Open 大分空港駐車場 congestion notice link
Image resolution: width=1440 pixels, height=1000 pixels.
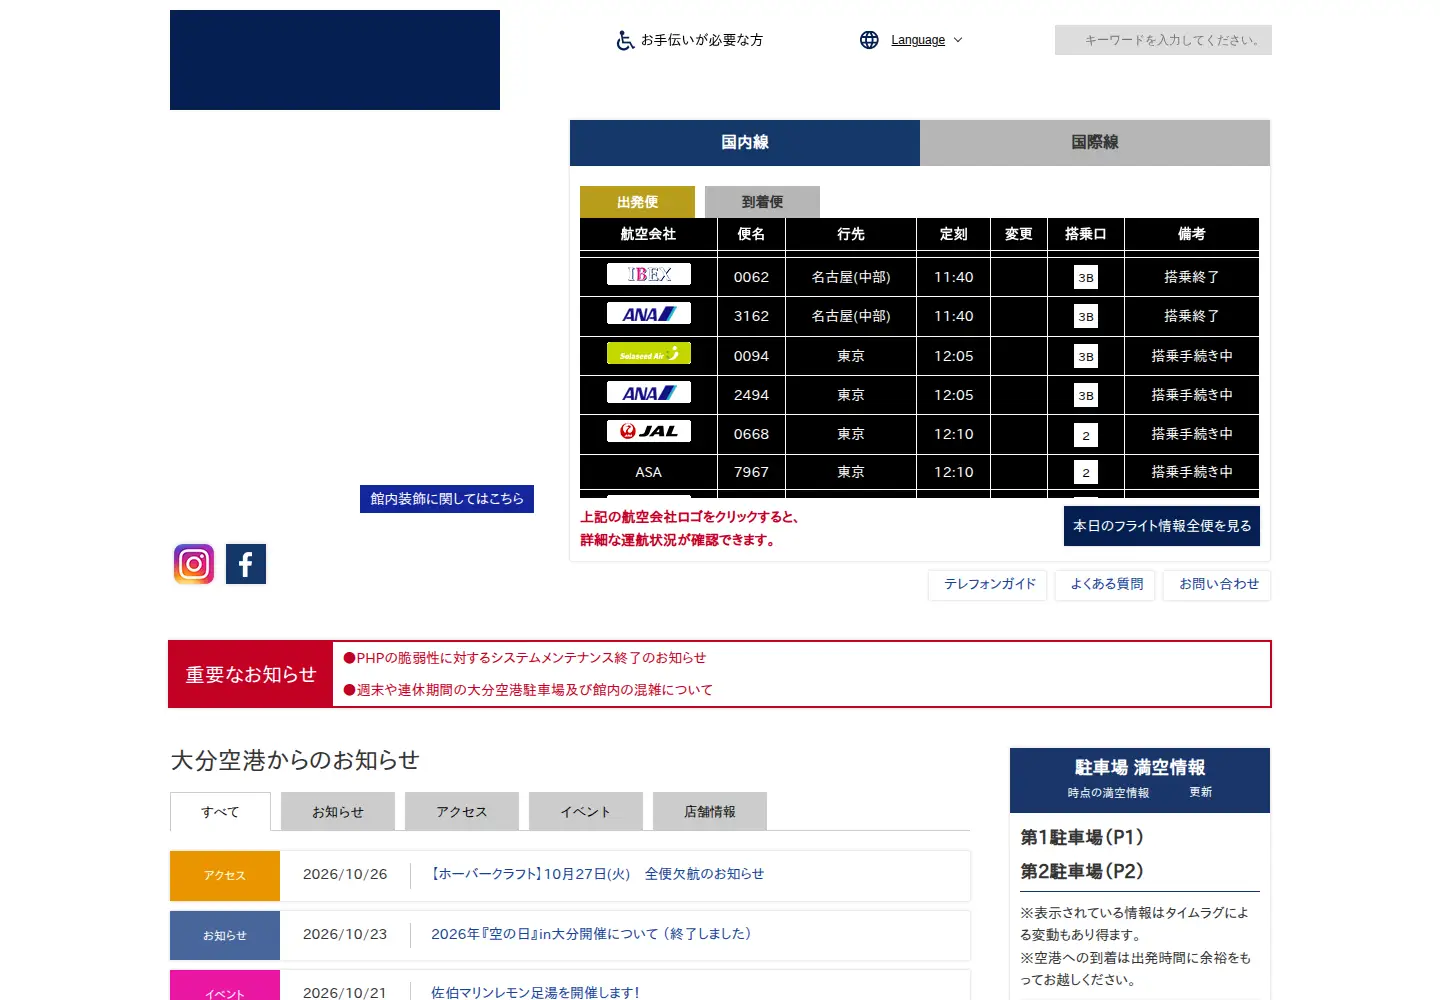click(x=528, y=690)
